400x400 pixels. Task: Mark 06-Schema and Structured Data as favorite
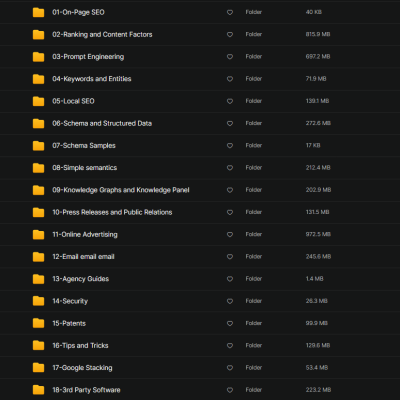(230, 123)
